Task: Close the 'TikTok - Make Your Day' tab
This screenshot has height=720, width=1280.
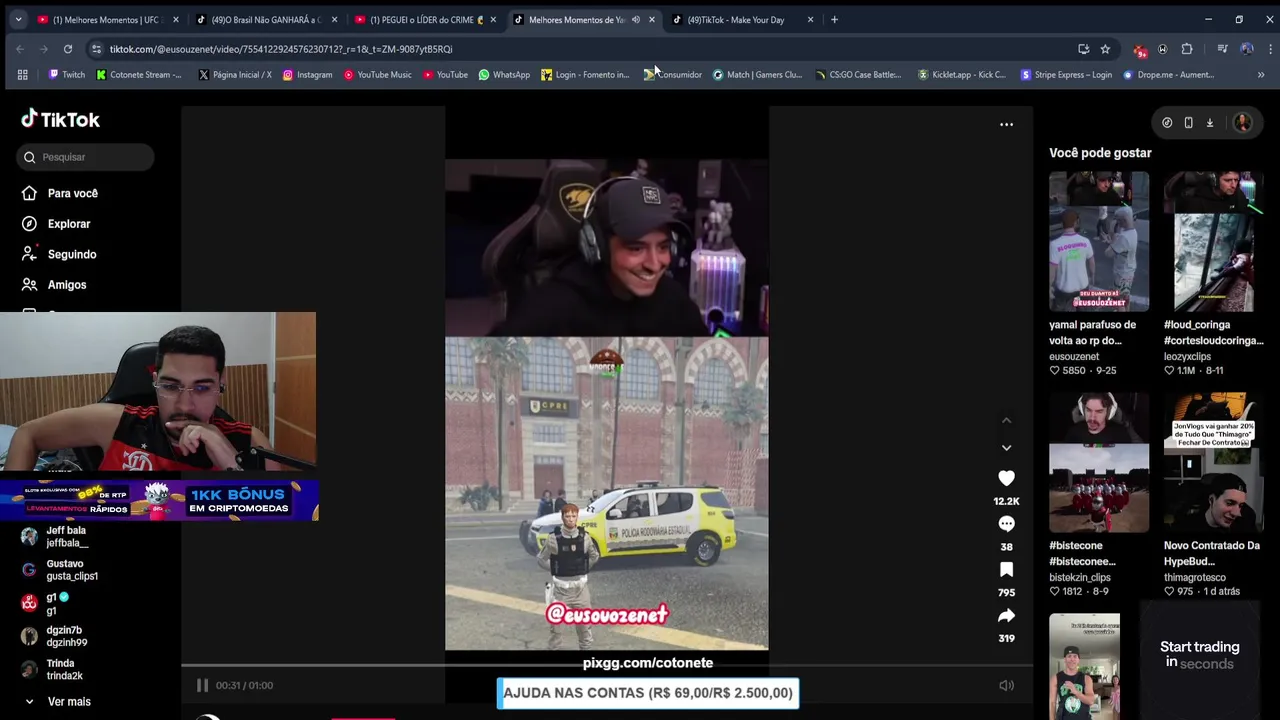Action: (x=810, y=20)
